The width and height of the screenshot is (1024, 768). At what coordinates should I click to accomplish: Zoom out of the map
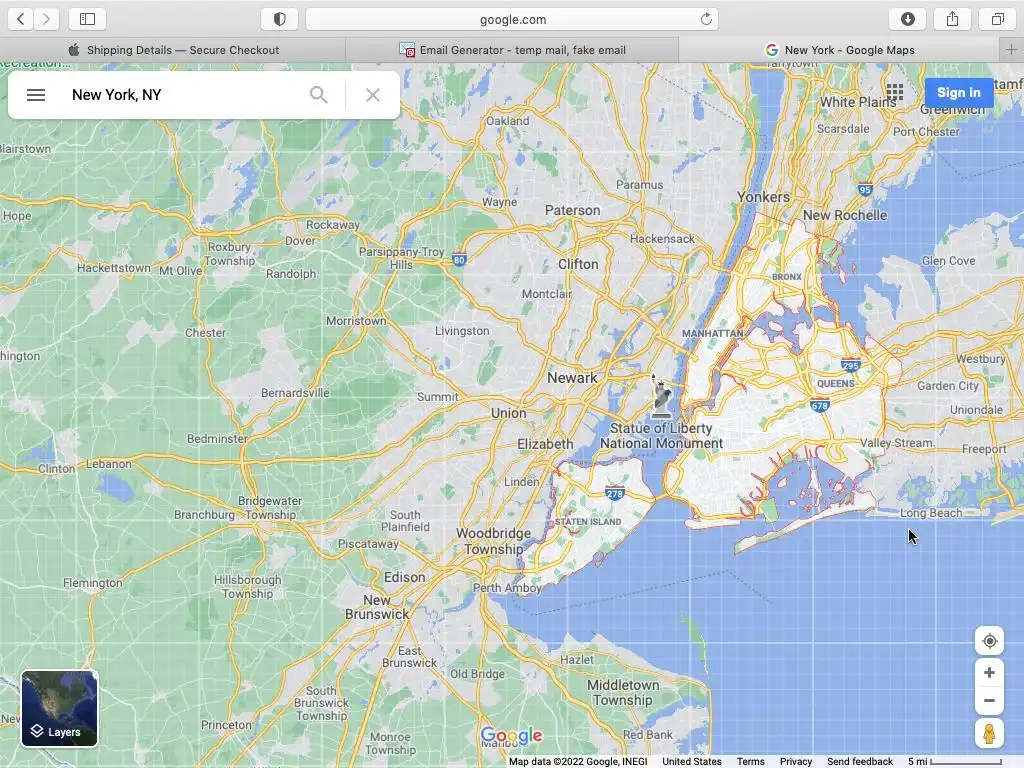point(989,701)
